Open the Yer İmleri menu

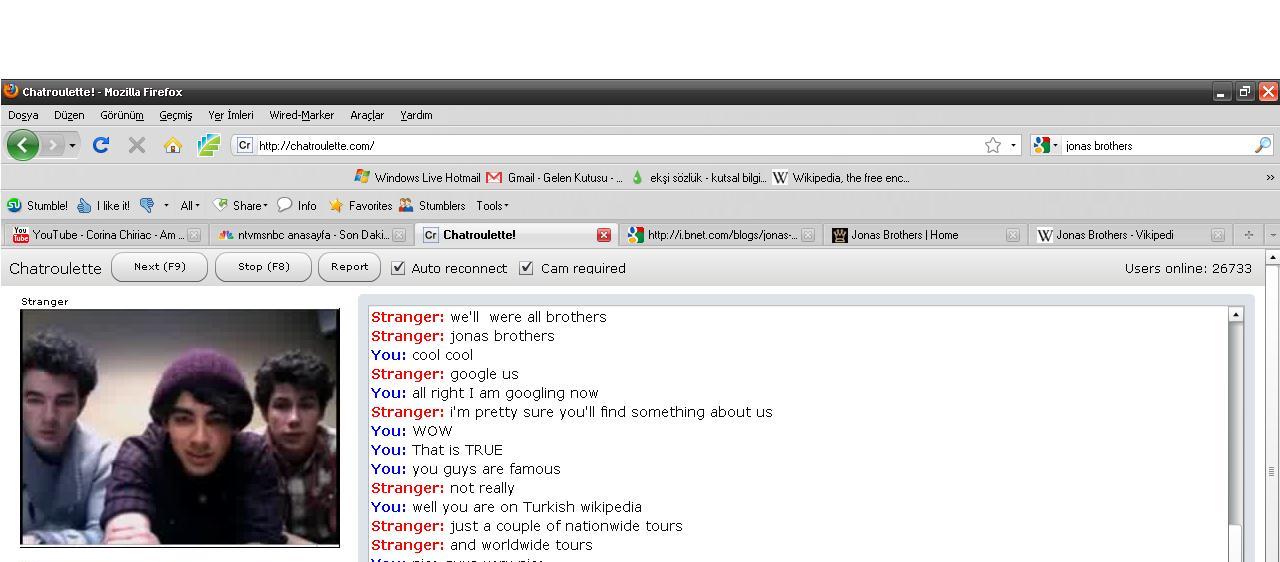point(231,115)
